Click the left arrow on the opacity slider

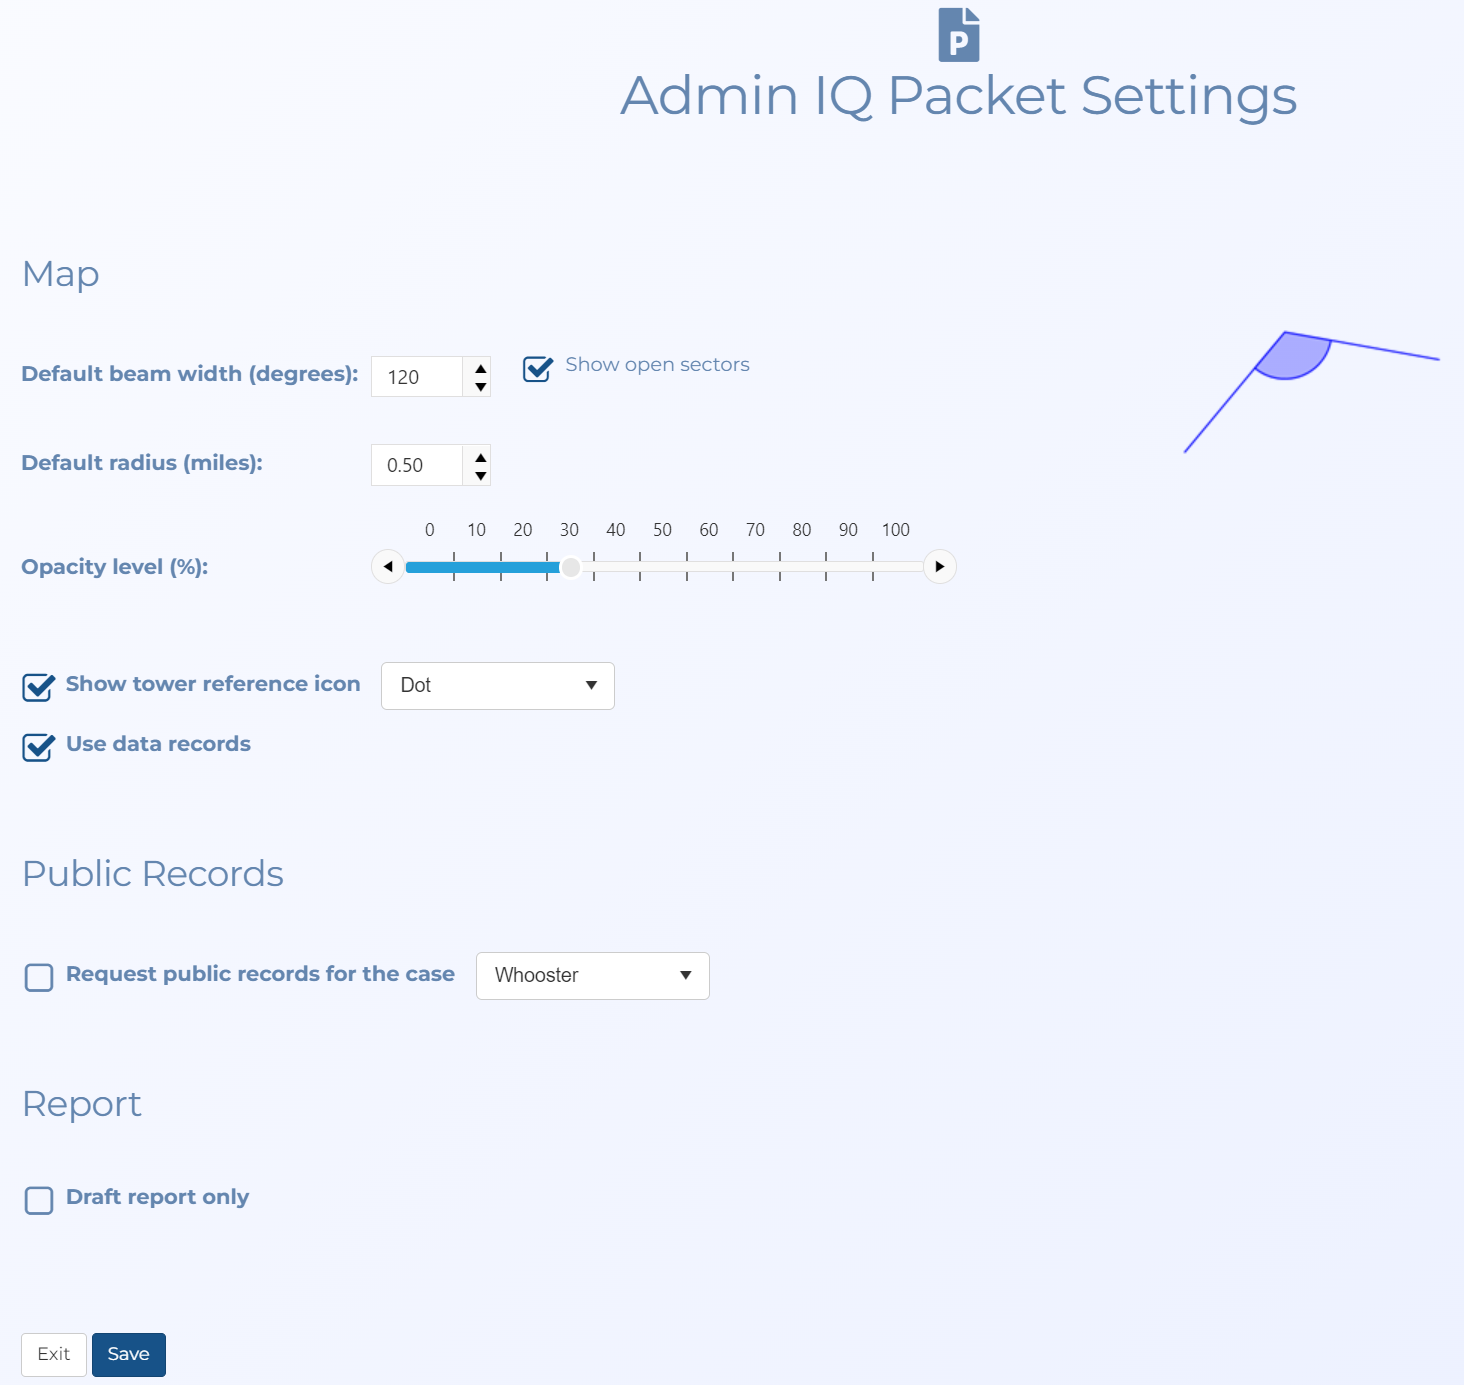387,566
